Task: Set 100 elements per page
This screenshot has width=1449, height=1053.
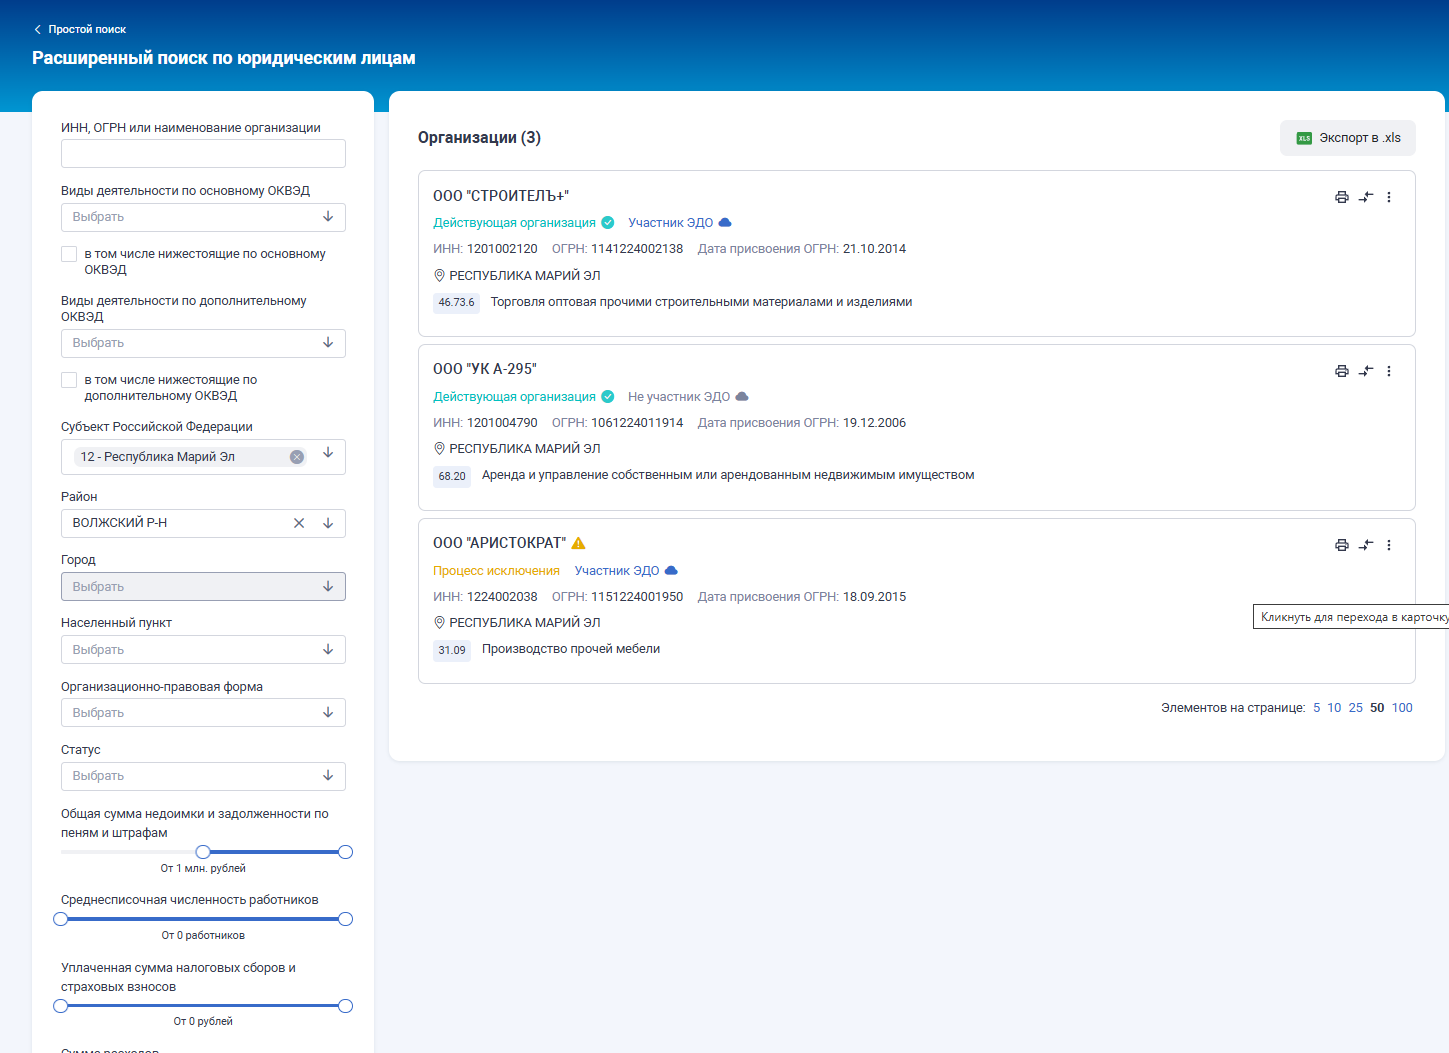Action: pyautogui.click(x=1402, y=708)
